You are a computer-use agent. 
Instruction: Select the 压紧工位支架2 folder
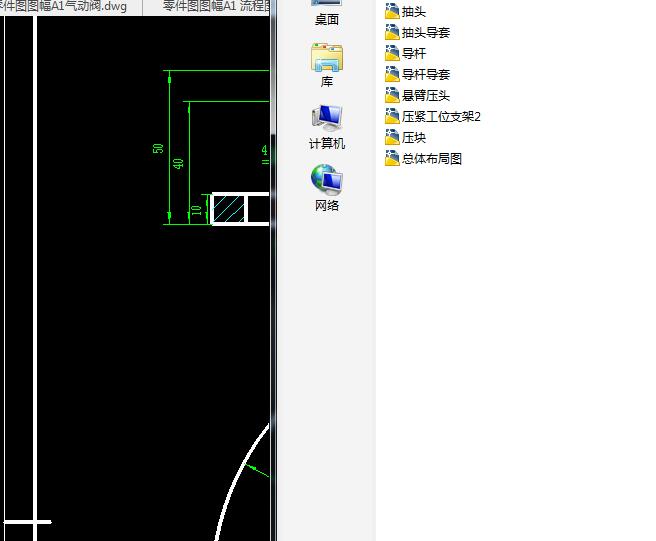coord(433,116)
